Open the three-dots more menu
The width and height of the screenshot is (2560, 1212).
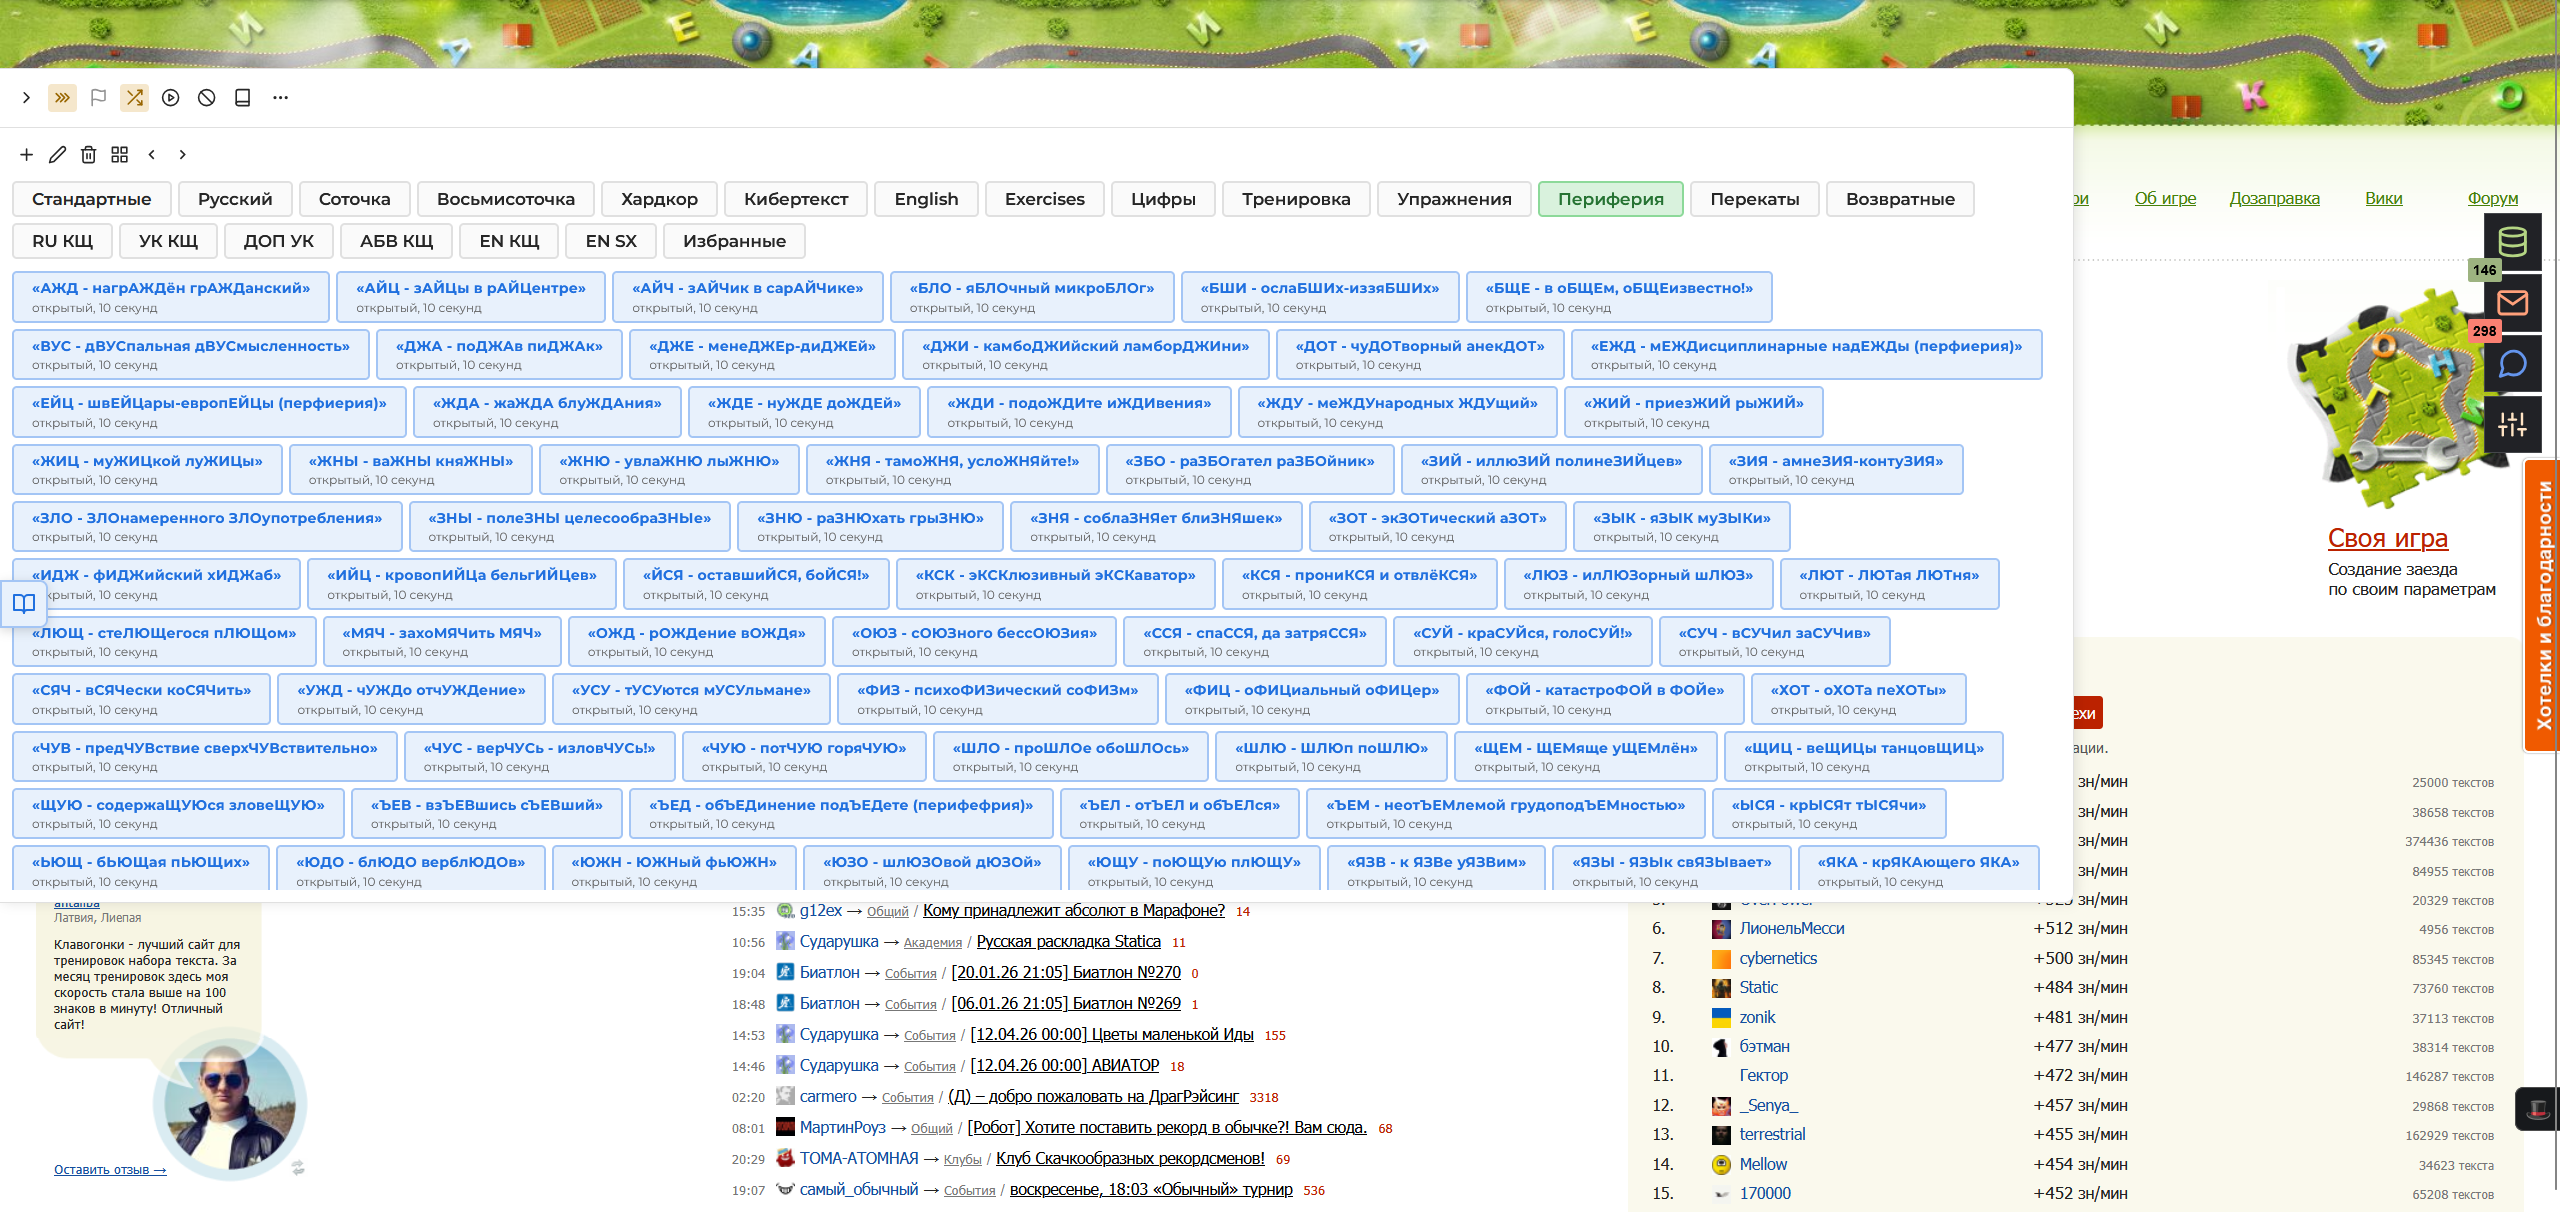[x=280, y=97]
